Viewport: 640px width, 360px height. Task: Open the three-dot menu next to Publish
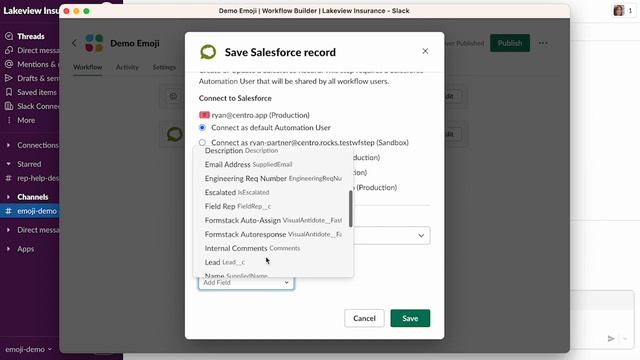pos(543,43)
